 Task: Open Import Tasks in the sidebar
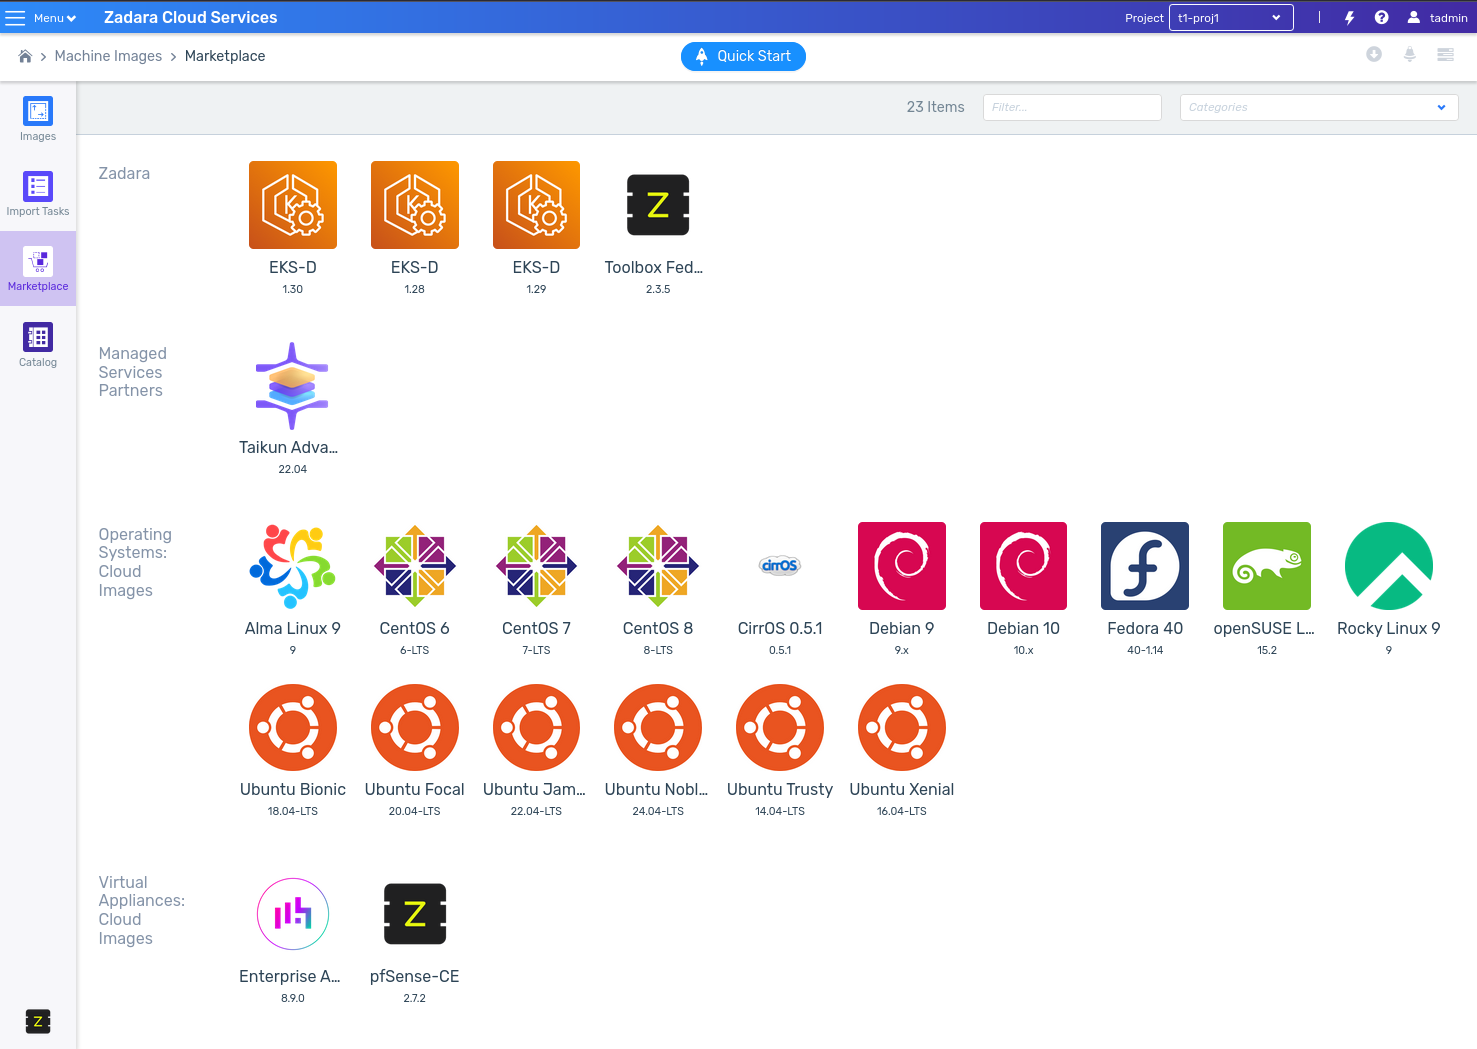point(38,194)
